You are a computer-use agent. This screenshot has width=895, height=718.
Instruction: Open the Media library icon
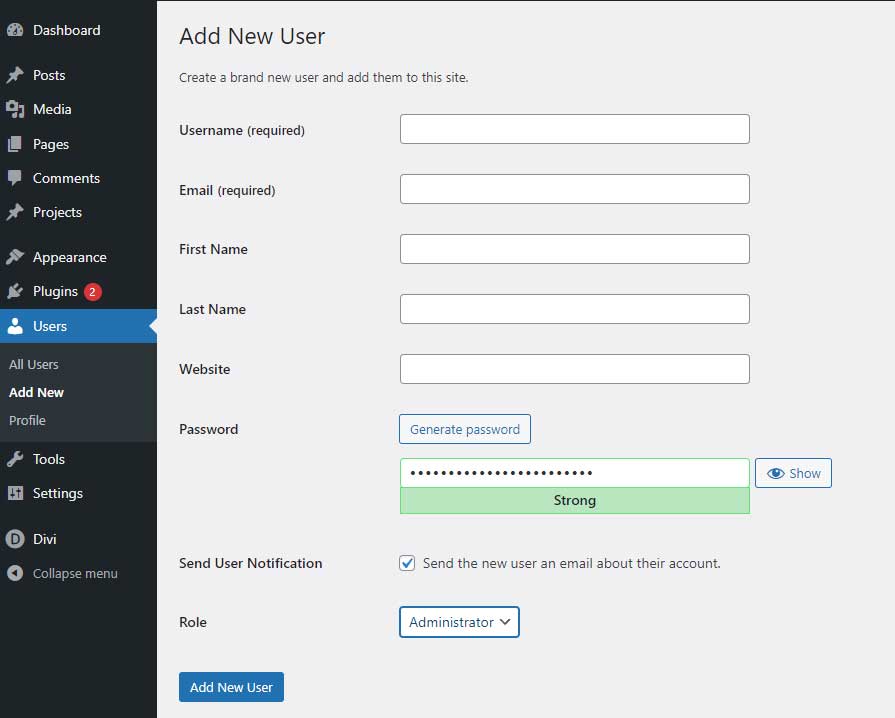tap(17, 109)
